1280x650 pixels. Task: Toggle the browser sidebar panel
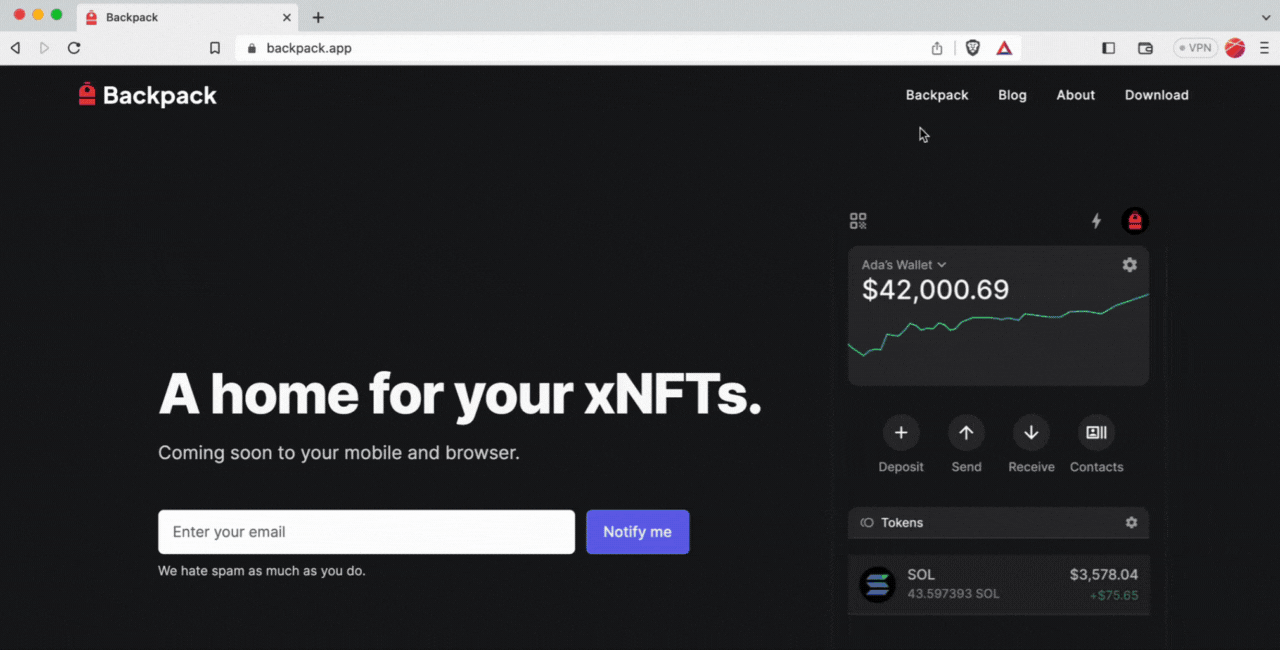1108,48
